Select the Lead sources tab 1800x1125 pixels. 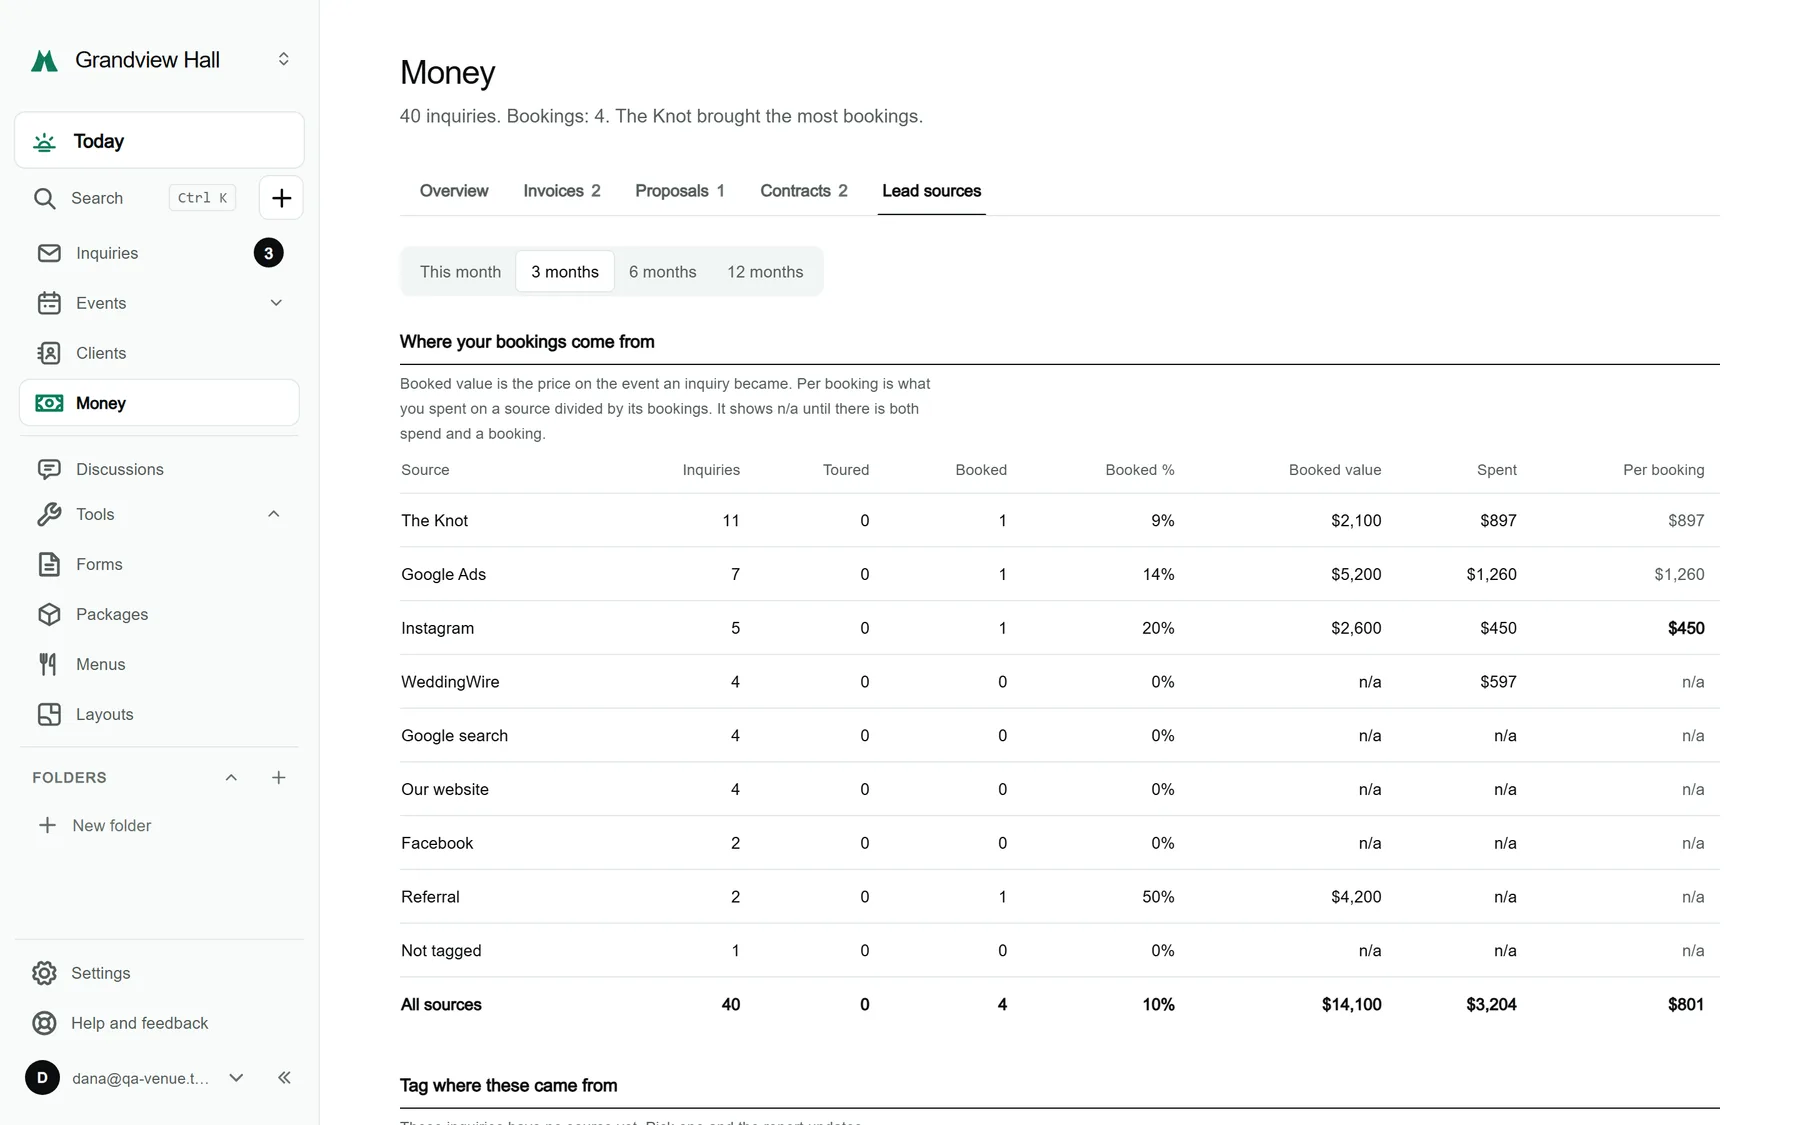click(932, 191)
